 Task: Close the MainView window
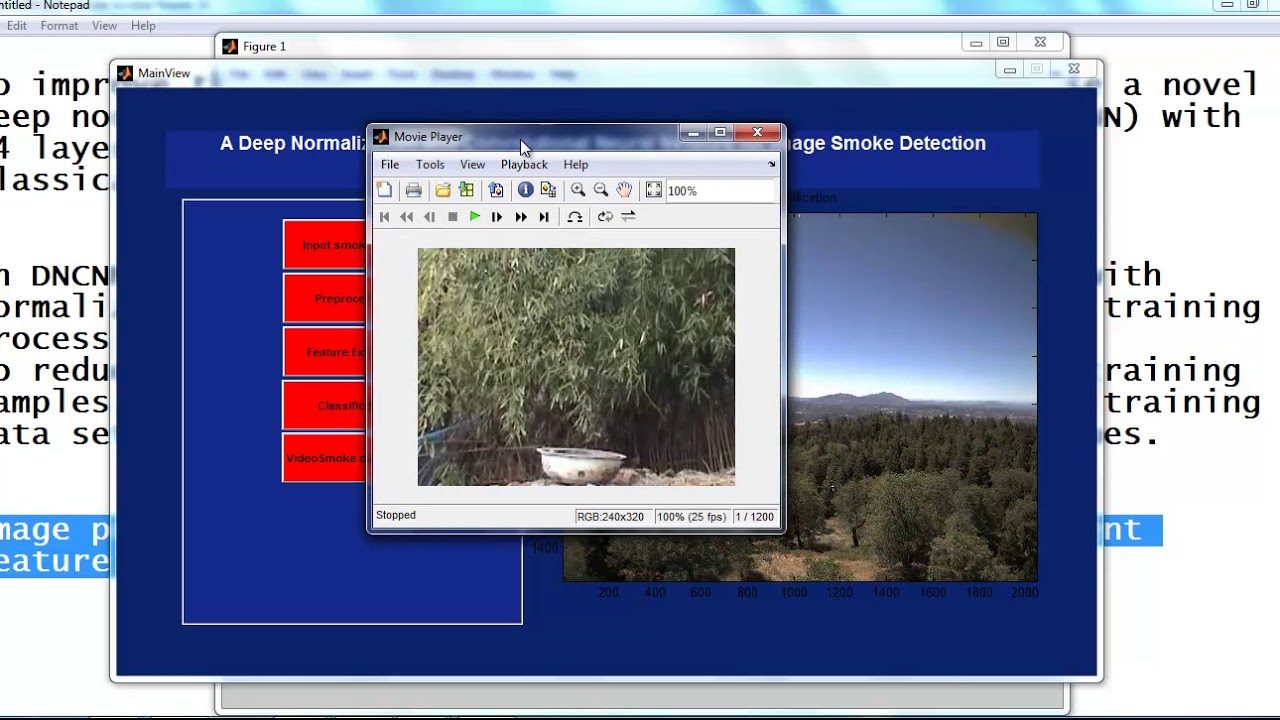pos(1073,69)
